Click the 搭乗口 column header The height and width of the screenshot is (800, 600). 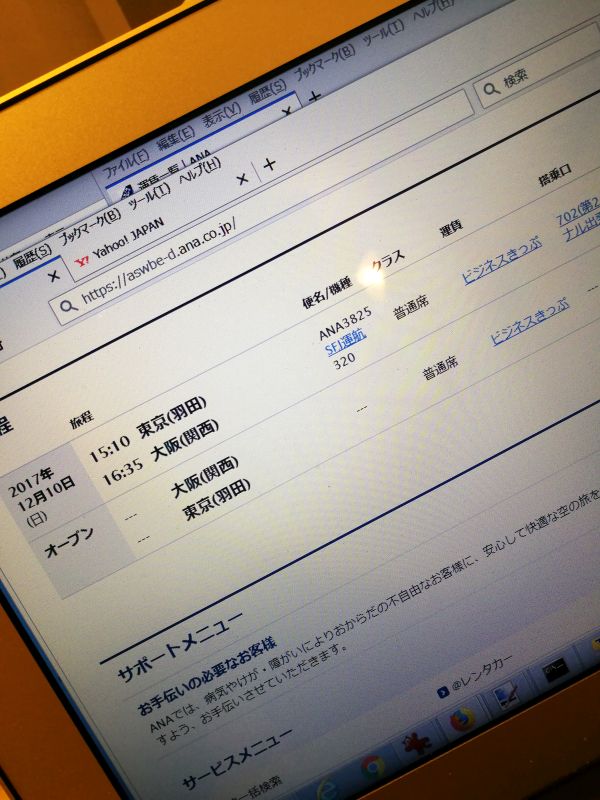point(556,174)
